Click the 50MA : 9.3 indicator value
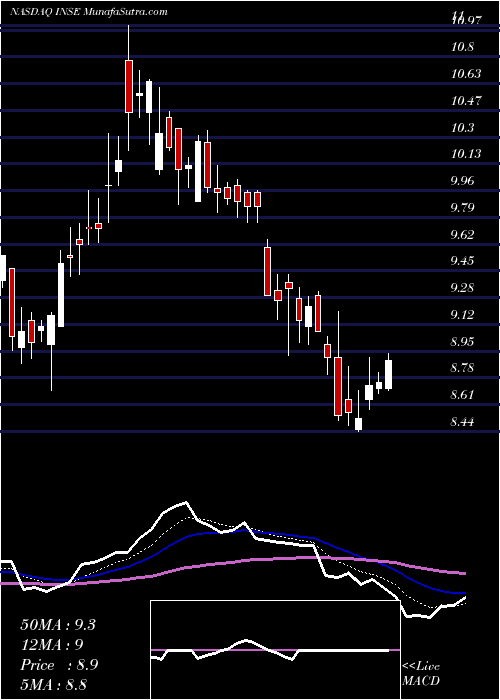This screenshot has width=500, height=700. (58, 625)
